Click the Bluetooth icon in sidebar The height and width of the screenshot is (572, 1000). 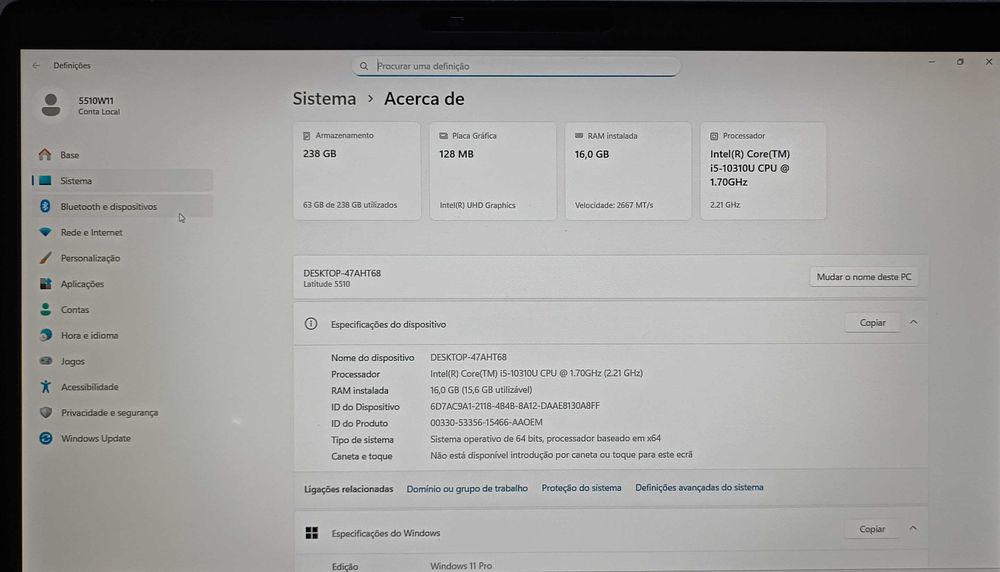coord(45,206)
